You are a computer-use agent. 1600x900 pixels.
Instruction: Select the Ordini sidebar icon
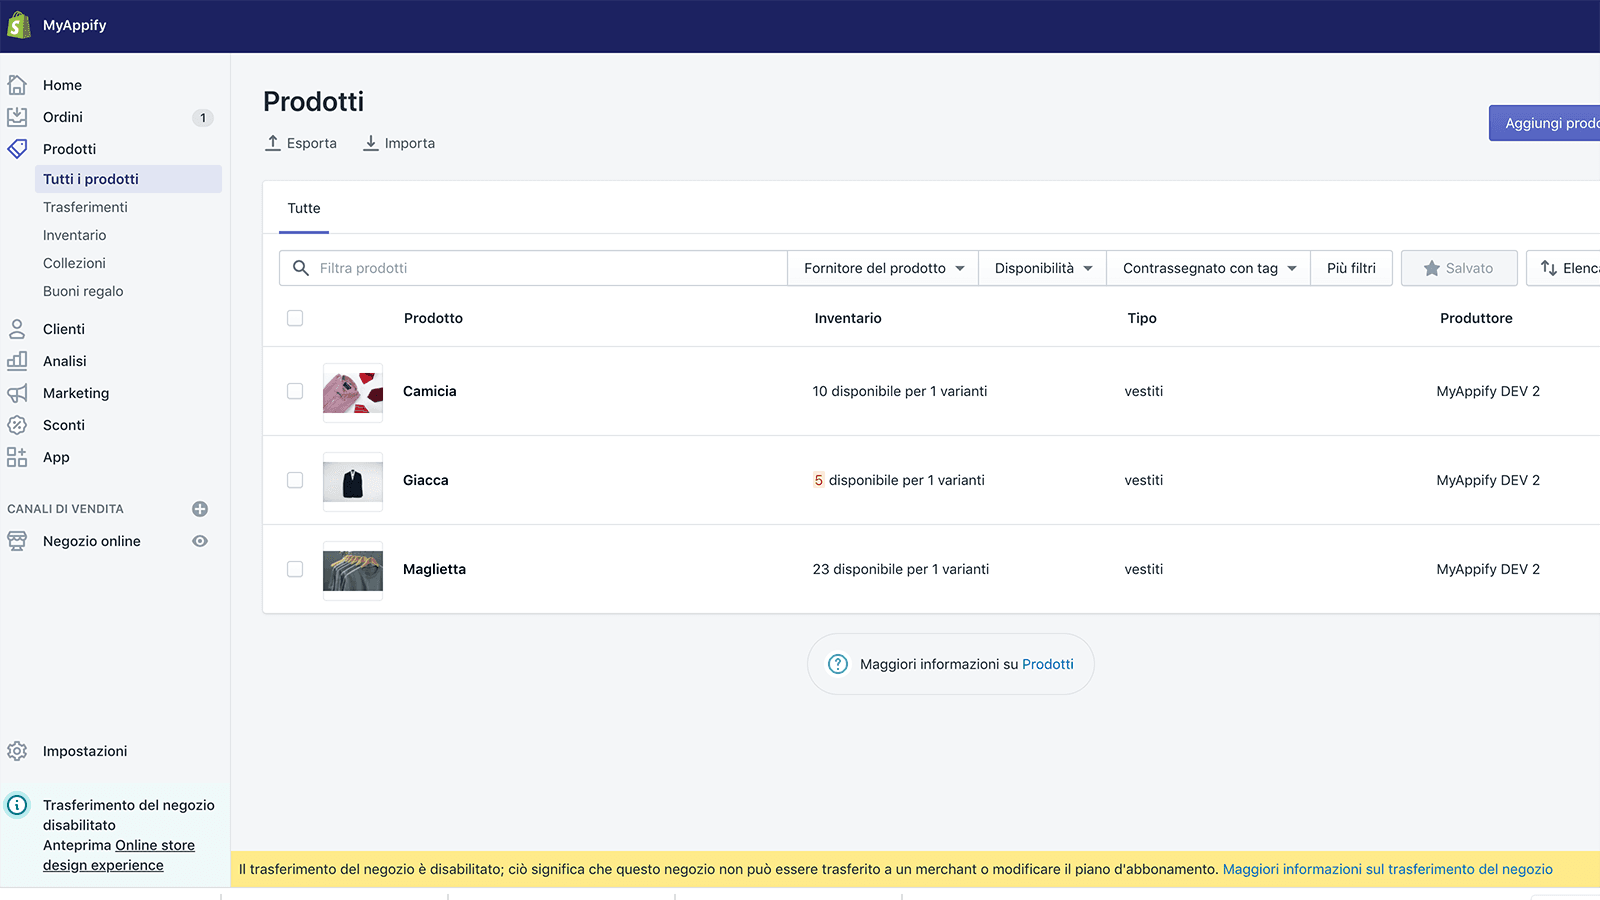coord(17,117)
